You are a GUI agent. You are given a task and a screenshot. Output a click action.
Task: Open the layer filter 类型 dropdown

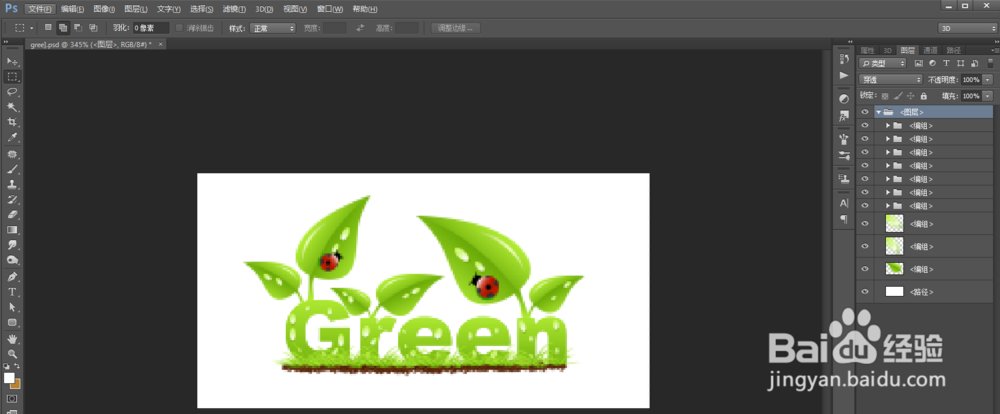point(883,63)
